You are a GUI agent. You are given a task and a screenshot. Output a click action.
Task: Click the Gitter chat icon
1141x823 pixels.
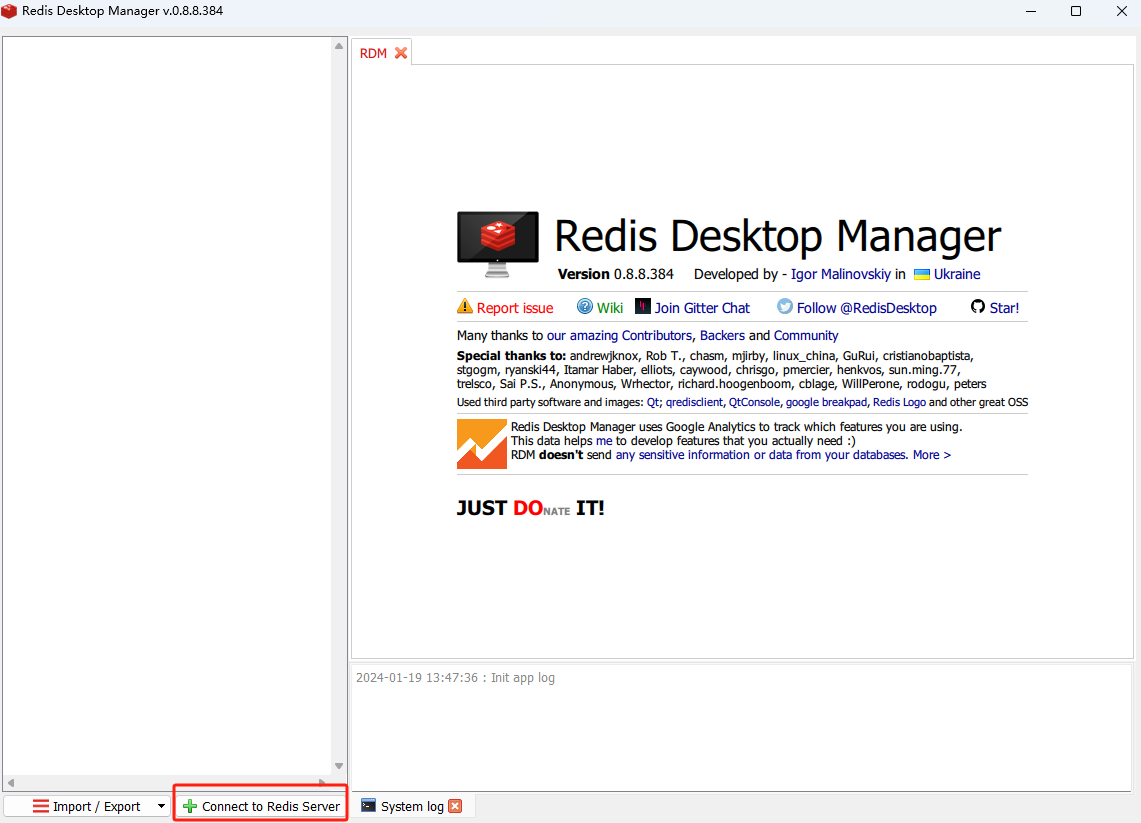pyautogui.click(x=643, y=307)
